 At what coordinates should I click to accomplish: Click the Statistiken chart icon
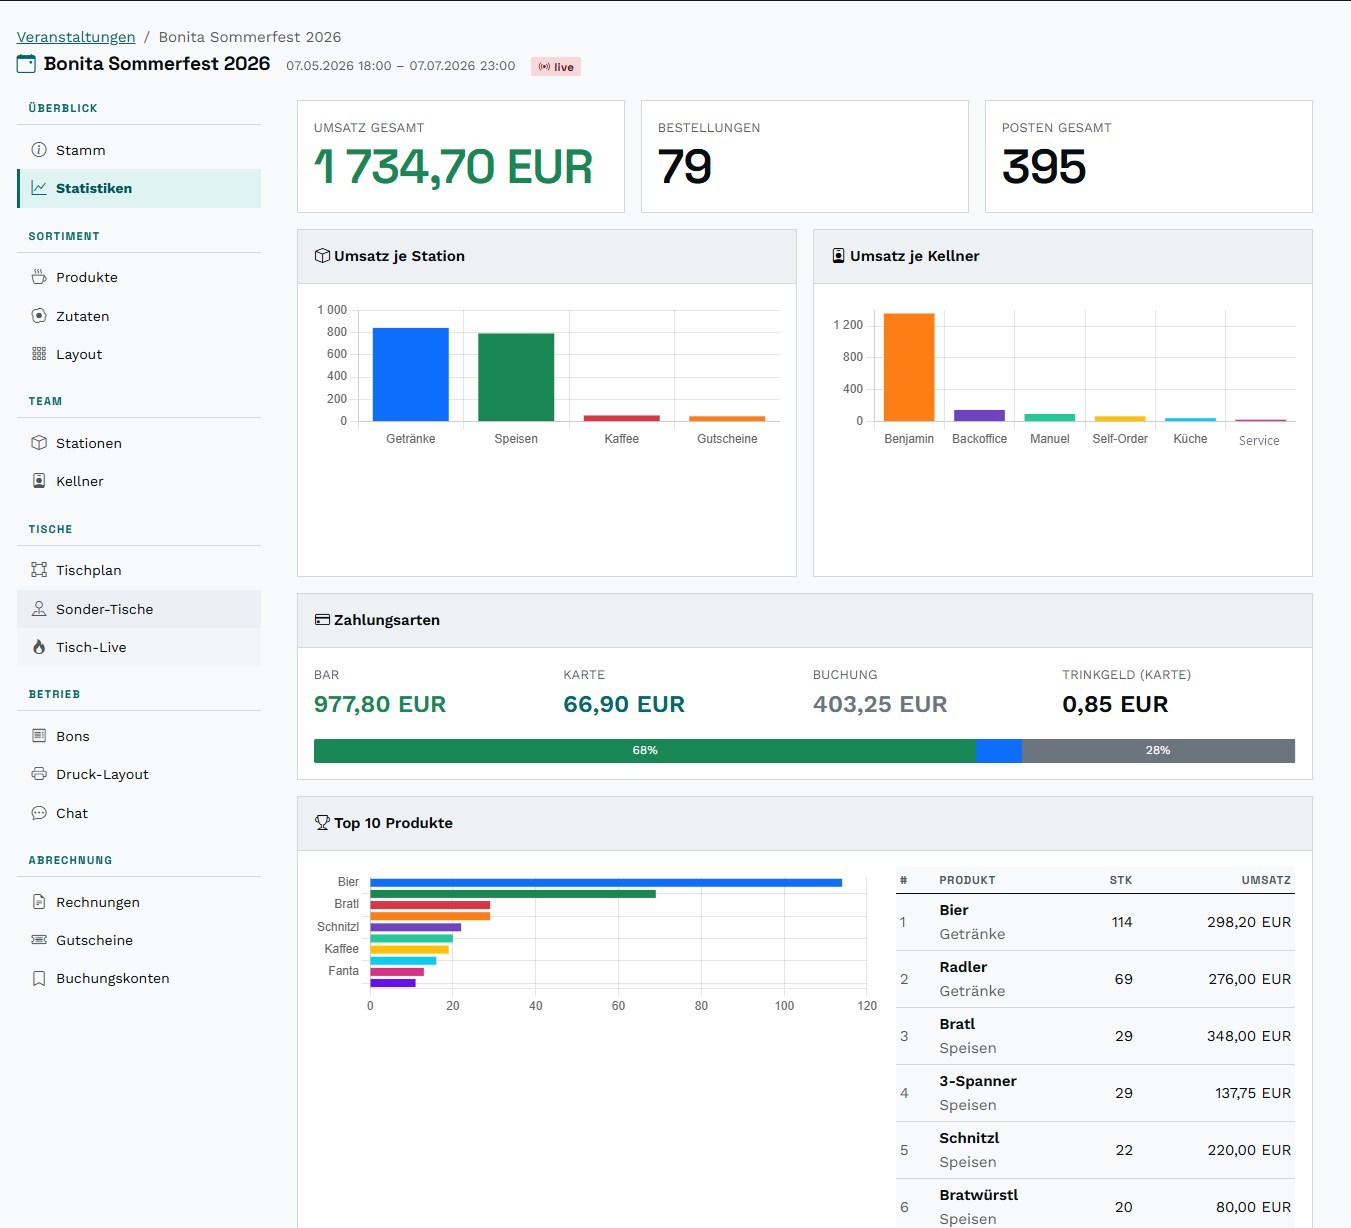(x=39, y=188)
